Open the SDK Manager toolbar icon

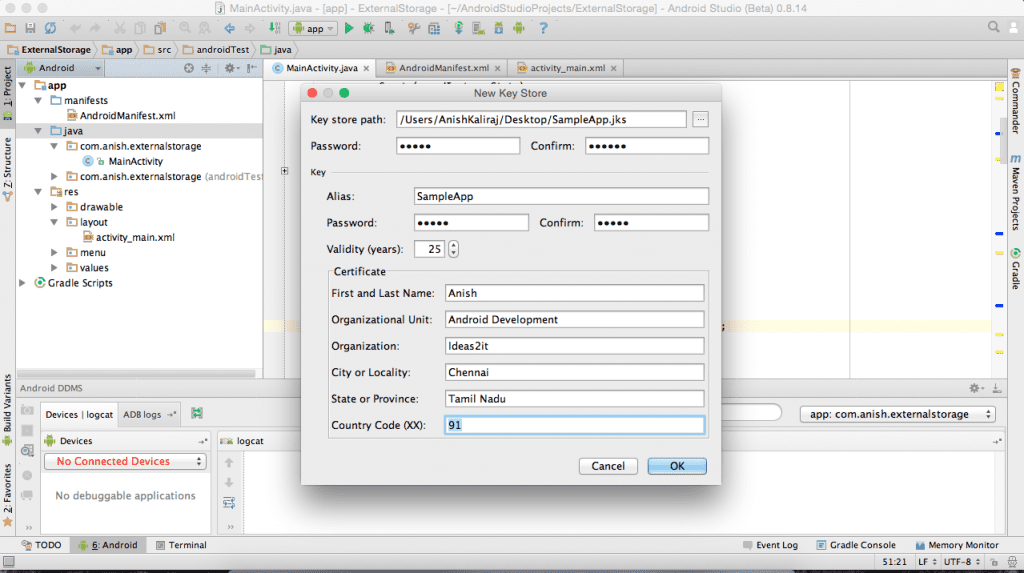coord(499,28)
